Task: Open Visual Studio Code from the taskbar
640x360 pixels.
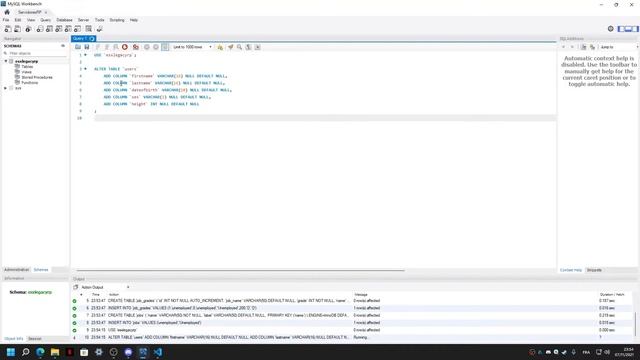Action: pyautogui.click(x=158, y=352)
